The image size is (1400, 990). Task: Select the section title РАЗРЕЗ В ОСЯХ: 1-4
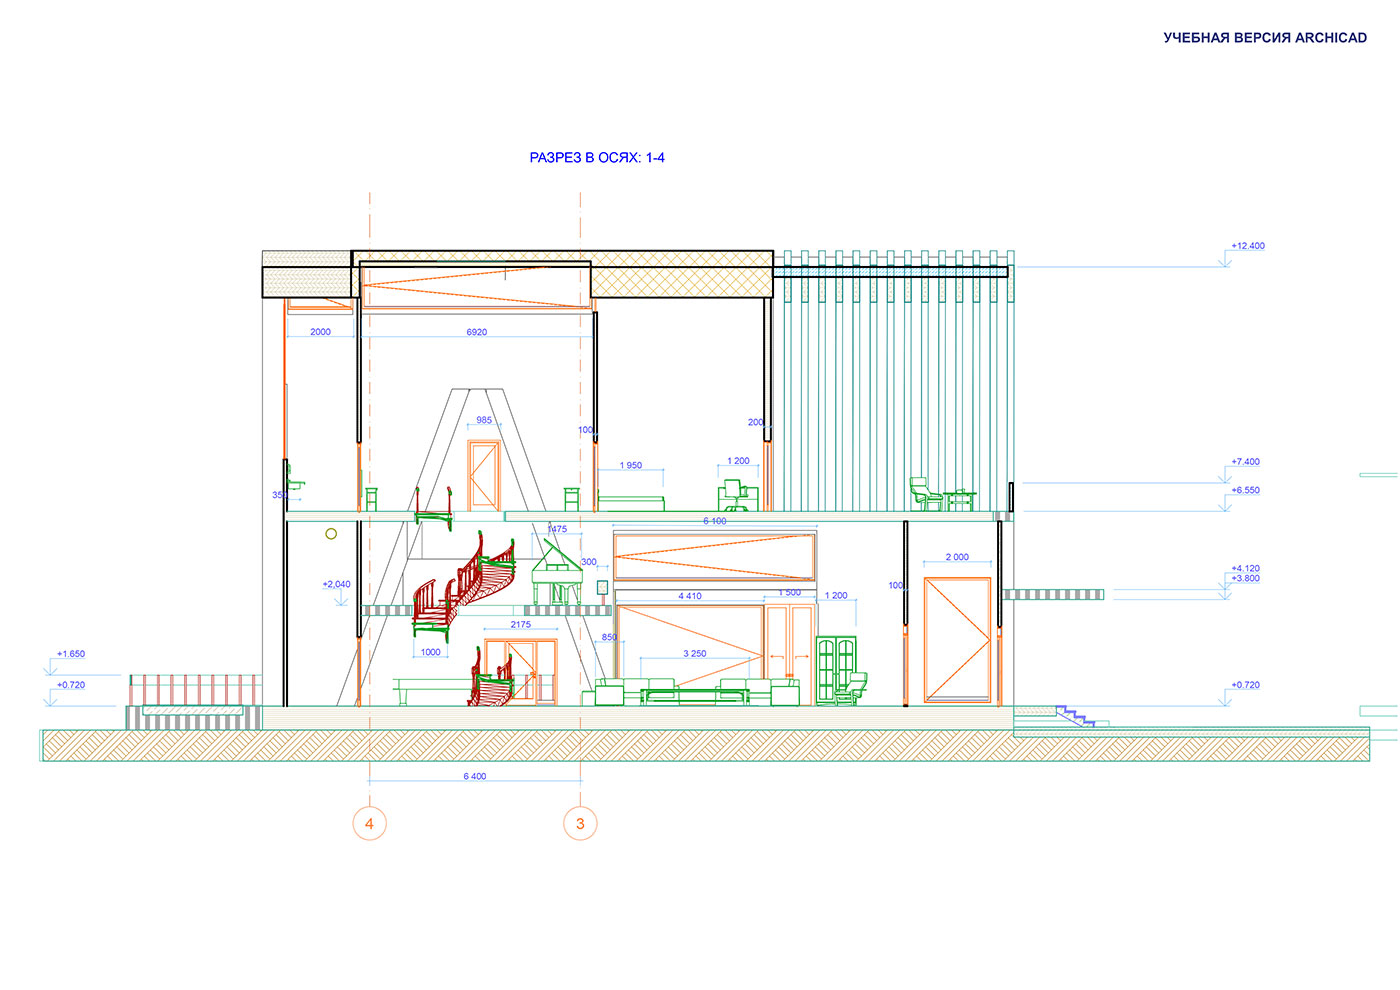[x=597, y=158]
